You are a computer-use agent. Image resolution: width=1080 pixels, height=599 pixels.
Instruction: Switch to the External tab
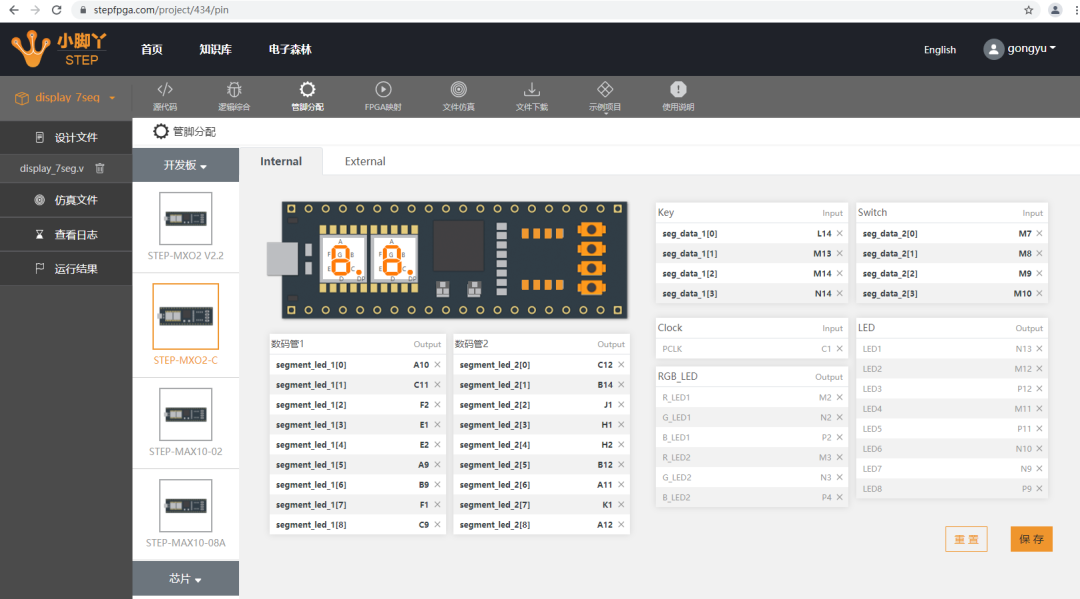click(365, 161)
